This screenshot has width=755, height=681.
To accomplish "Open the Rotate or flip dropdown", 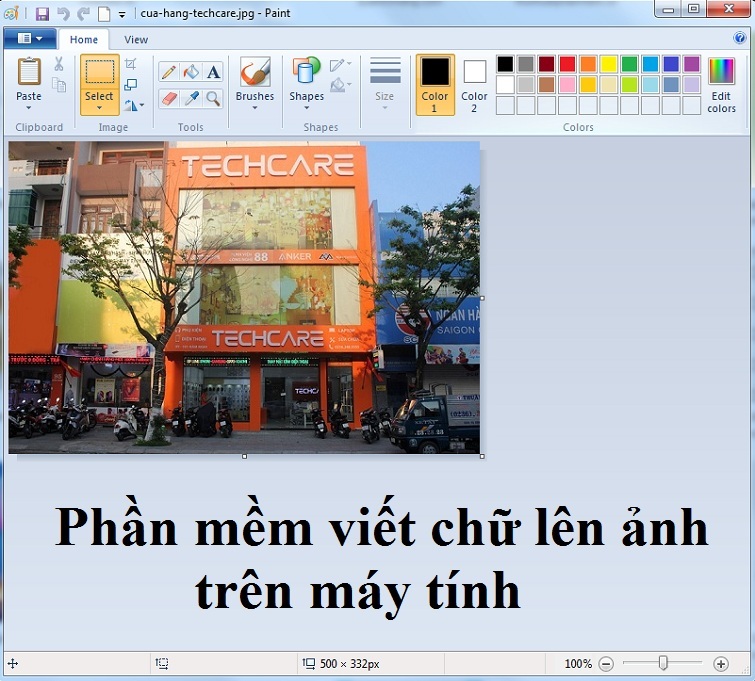I will point(133,105).
